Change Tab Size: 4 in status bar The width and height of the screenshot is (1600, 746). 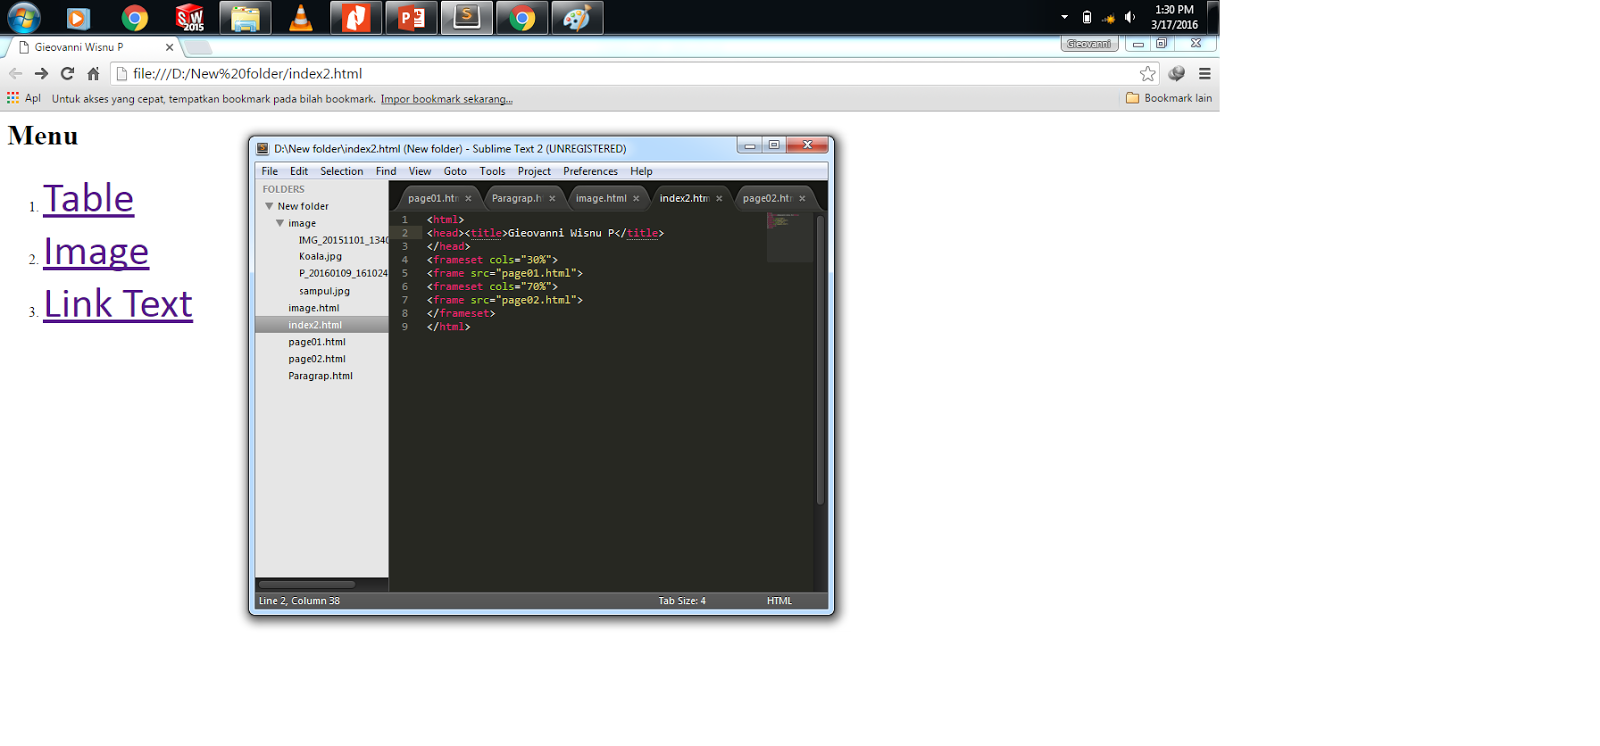click(682, 601)
